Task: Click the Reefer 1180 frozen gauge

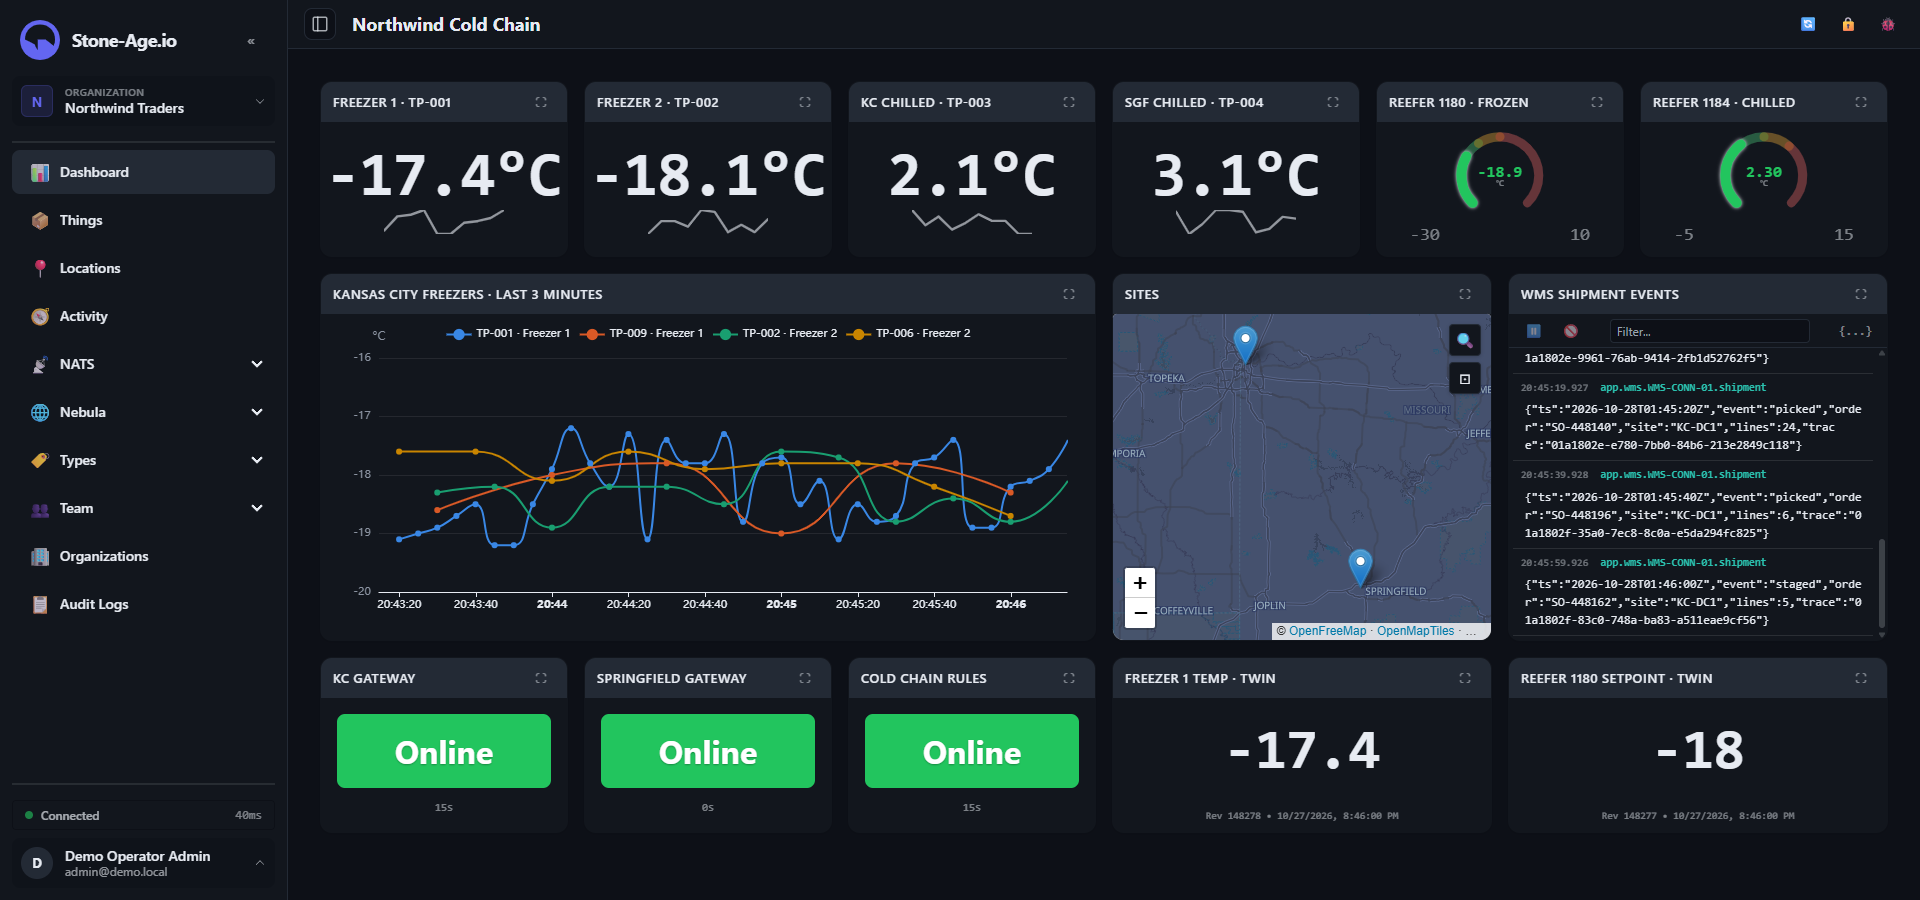Action: click(1499, 173)
